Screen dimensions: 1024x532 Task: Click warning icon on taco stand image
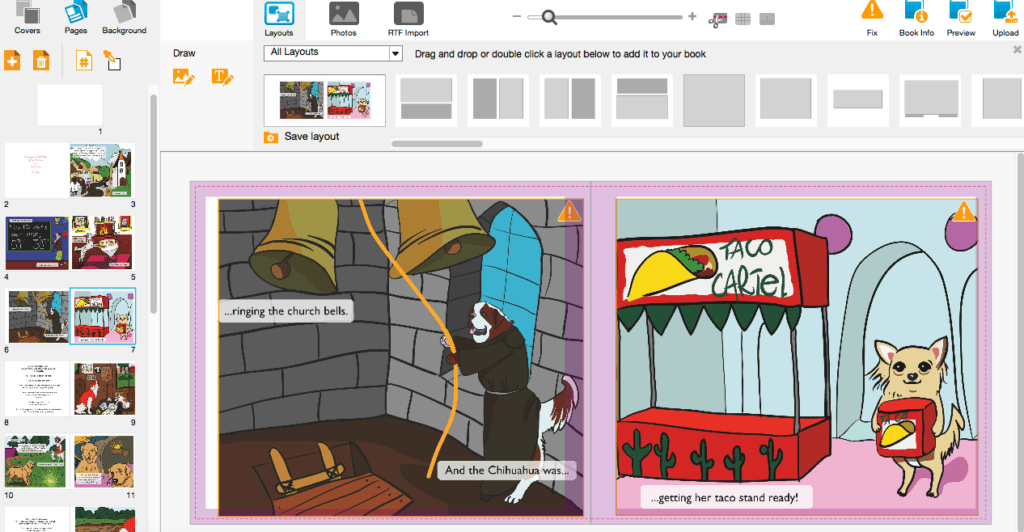pos(963,212)
